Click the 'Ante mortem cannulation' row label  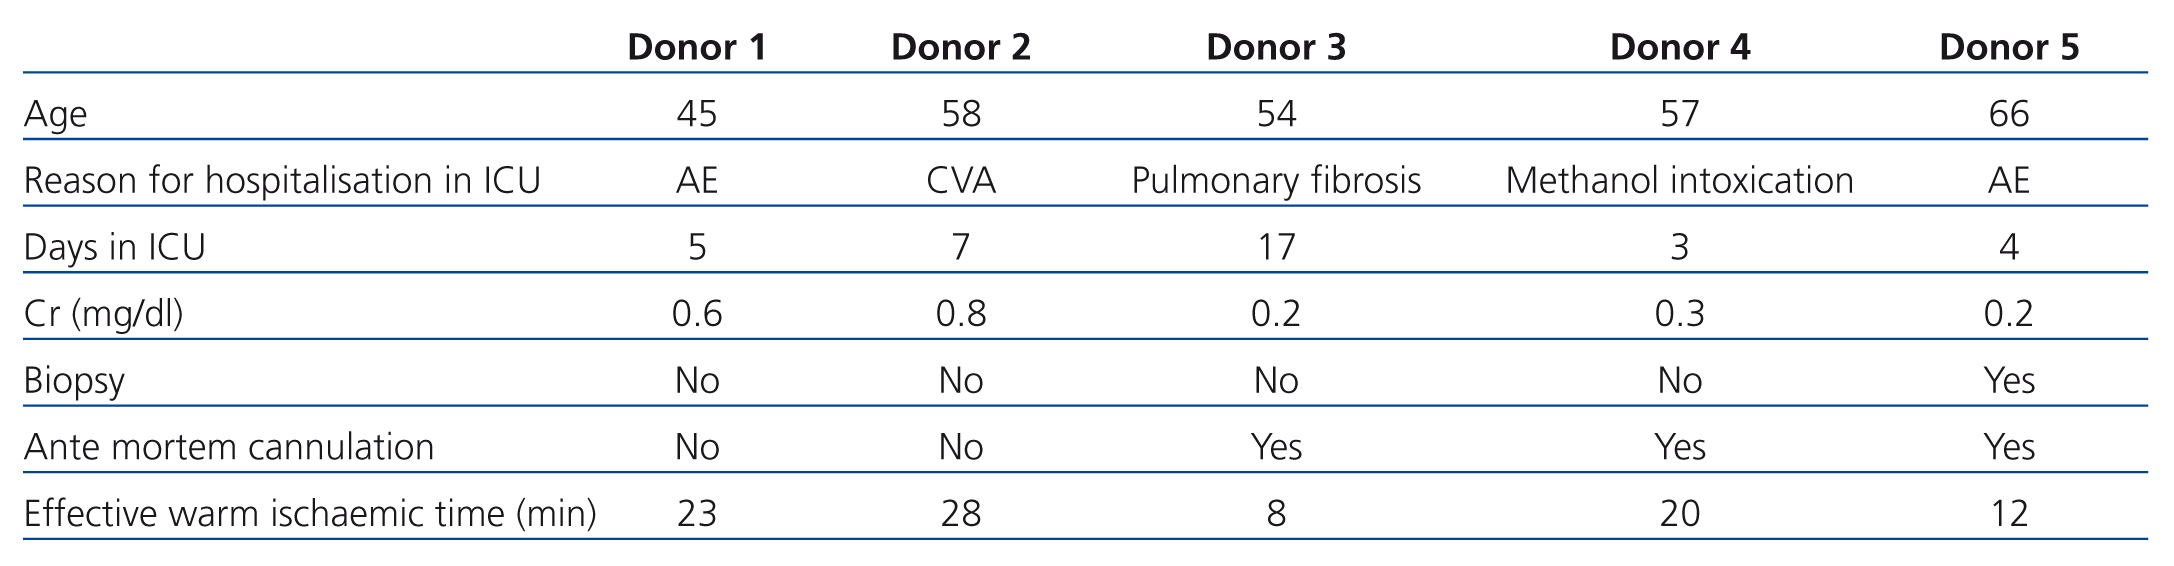click(x=228, y=447)
